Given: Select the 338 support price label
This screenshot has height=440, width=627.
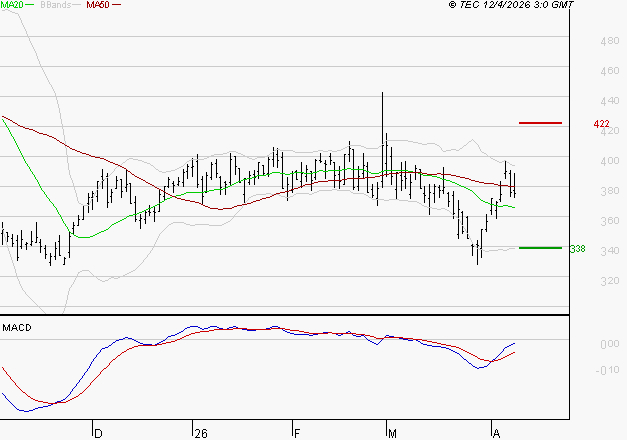Looking at the screenshot, I should click(577, 248).
